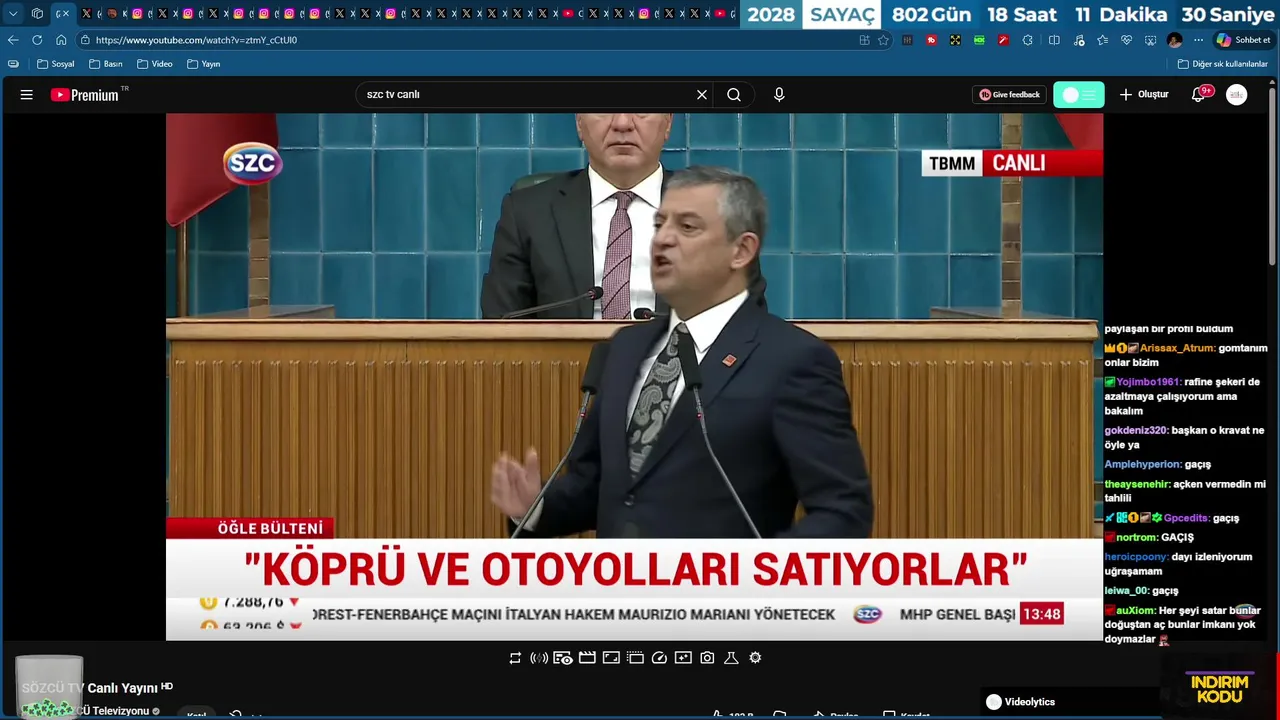This screenshot has height=720, width=1280.
Task: Open extension settings gear under player
Action: coord(755,658)
